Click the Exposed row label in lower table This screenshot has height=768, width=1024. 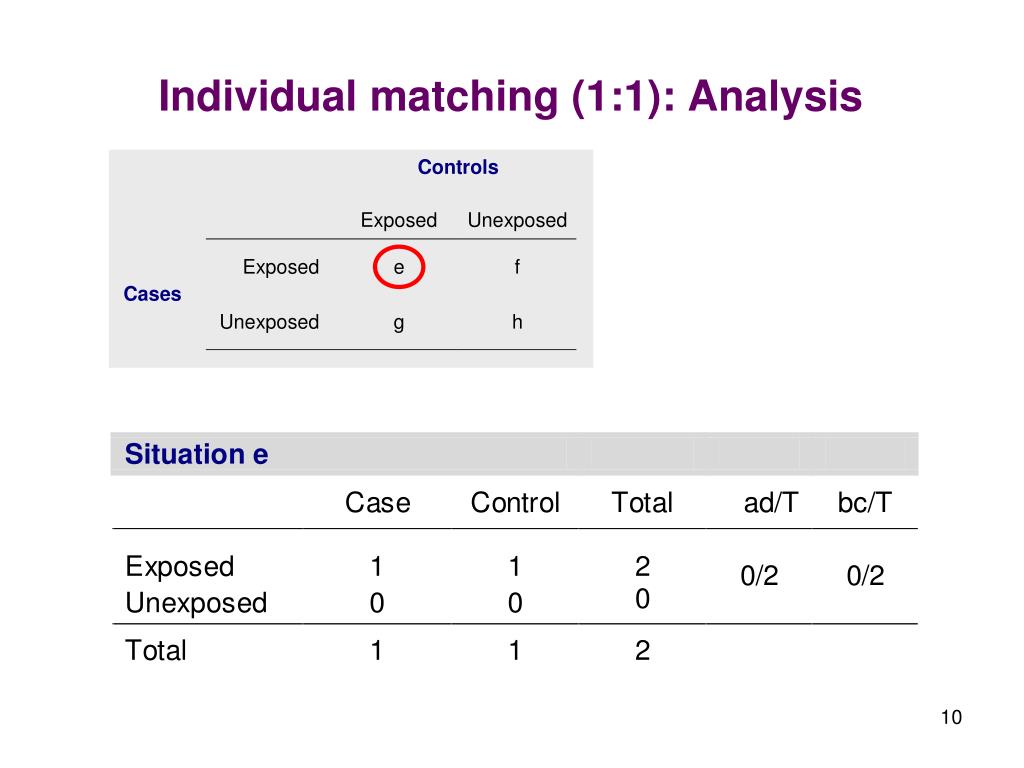[x=180, y=566]
